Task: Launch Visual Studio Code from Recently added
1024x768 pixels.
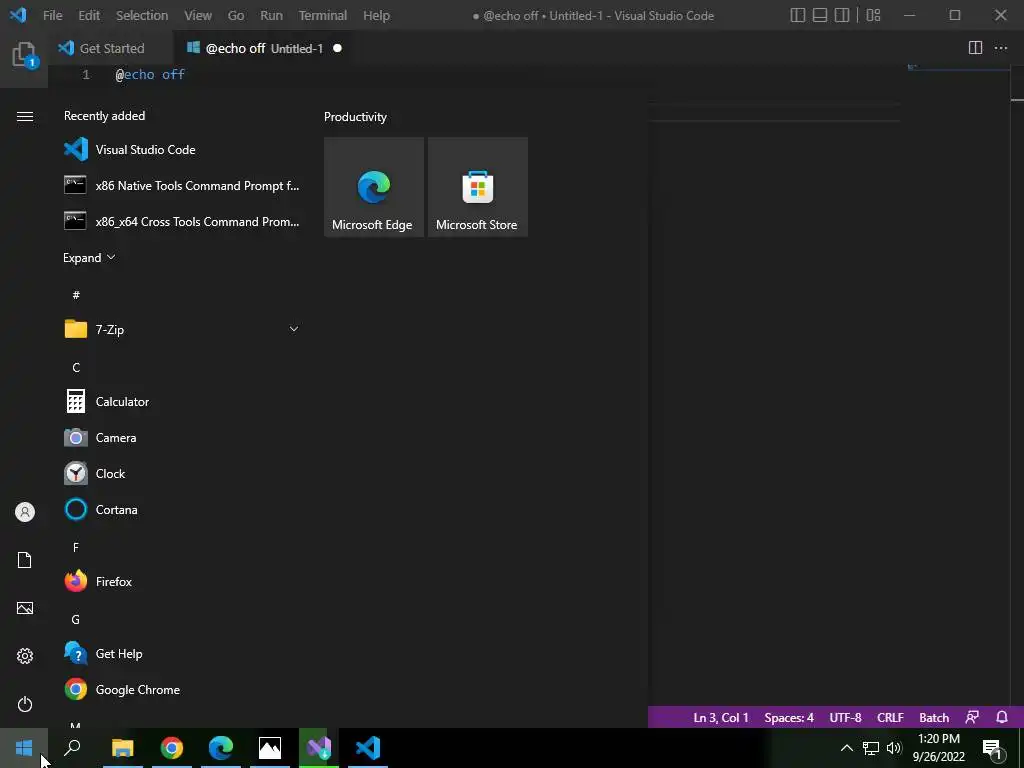Action: tap(182, 150)
